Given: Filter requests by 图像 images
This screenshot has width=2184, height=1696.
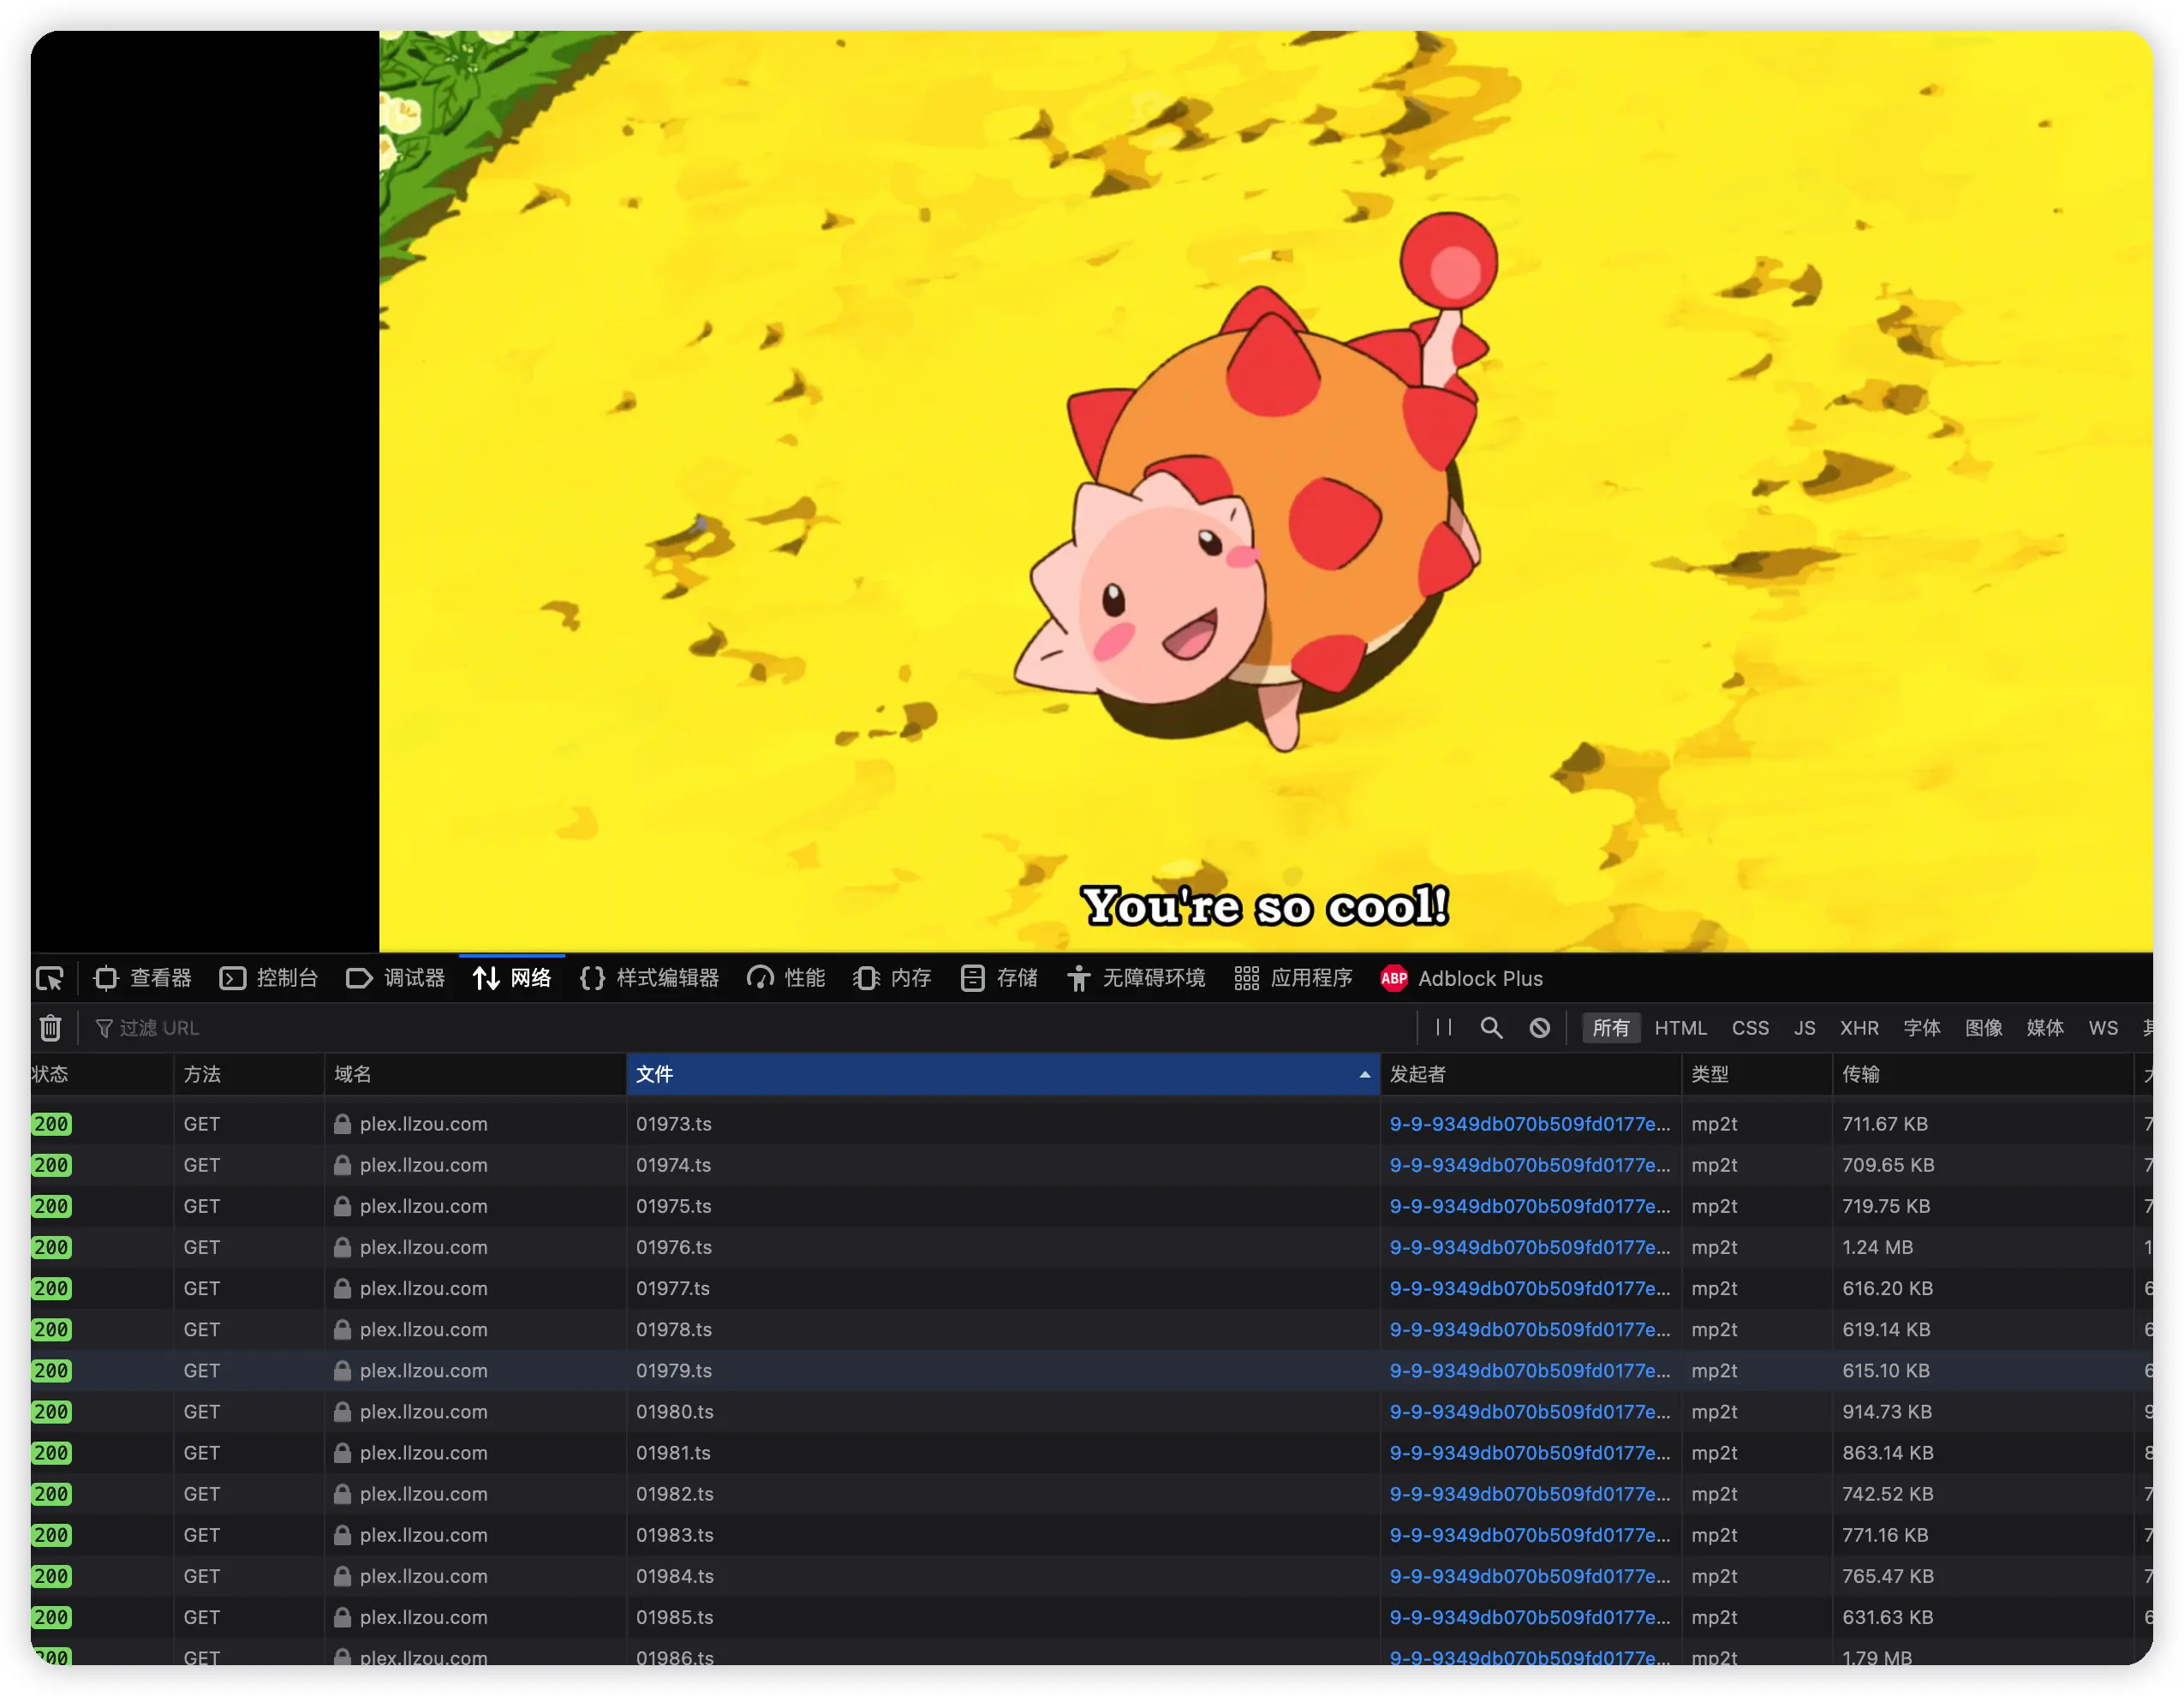Looking at the screenshot, I should click(1983, 1028).
